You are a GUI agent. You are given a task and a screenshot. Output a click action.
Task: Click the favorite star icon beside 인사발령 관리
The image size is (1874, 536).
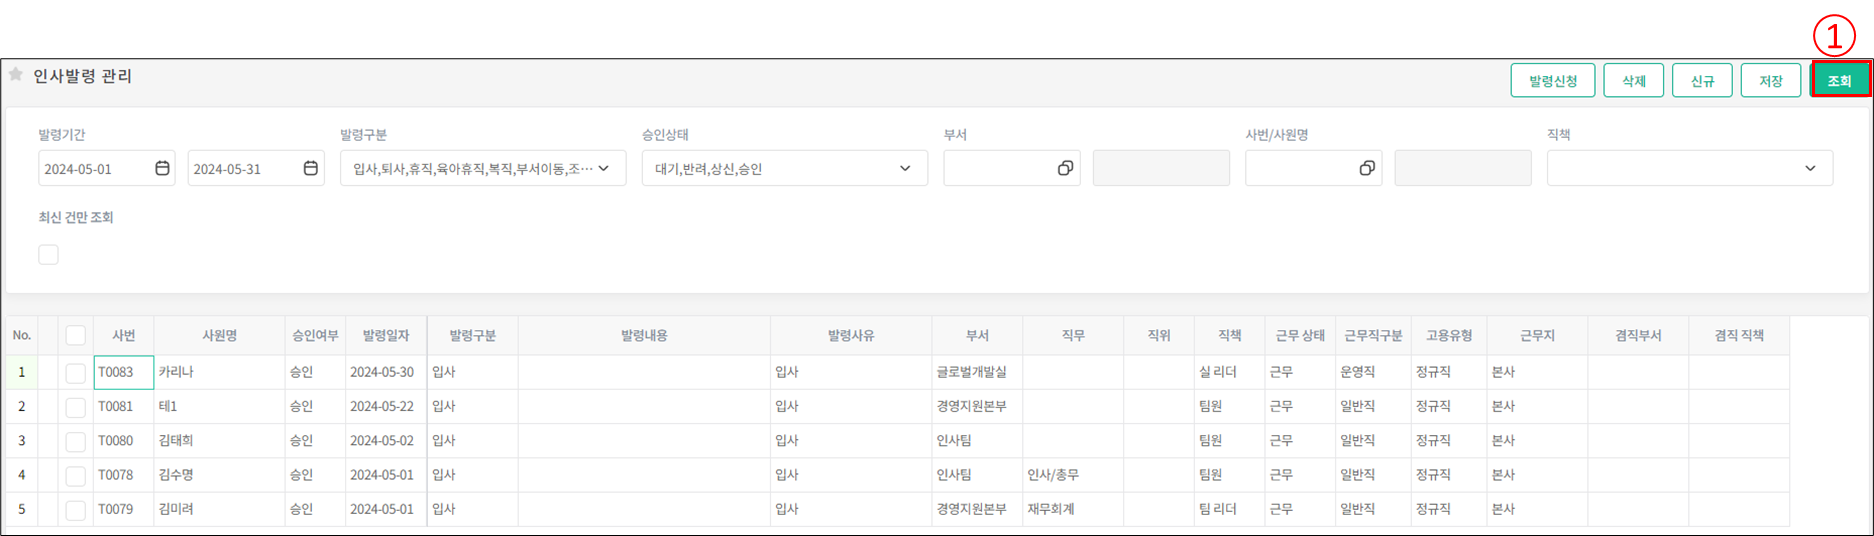click(x=15, y=75)
